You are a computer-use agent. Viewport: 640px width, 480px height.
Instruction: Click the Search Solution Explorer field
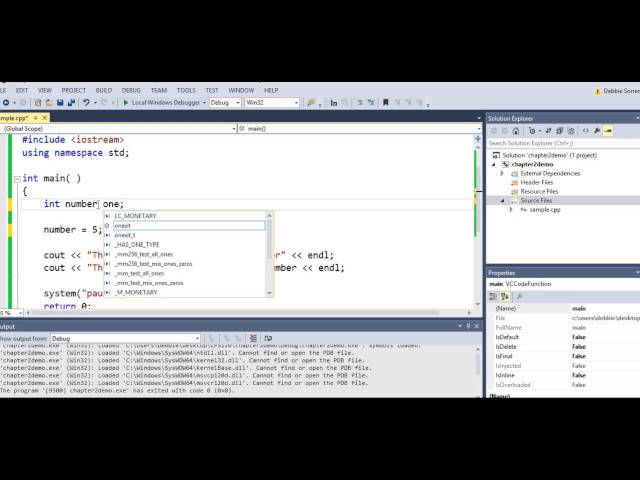pyautogui.click(x=563, y=143)
